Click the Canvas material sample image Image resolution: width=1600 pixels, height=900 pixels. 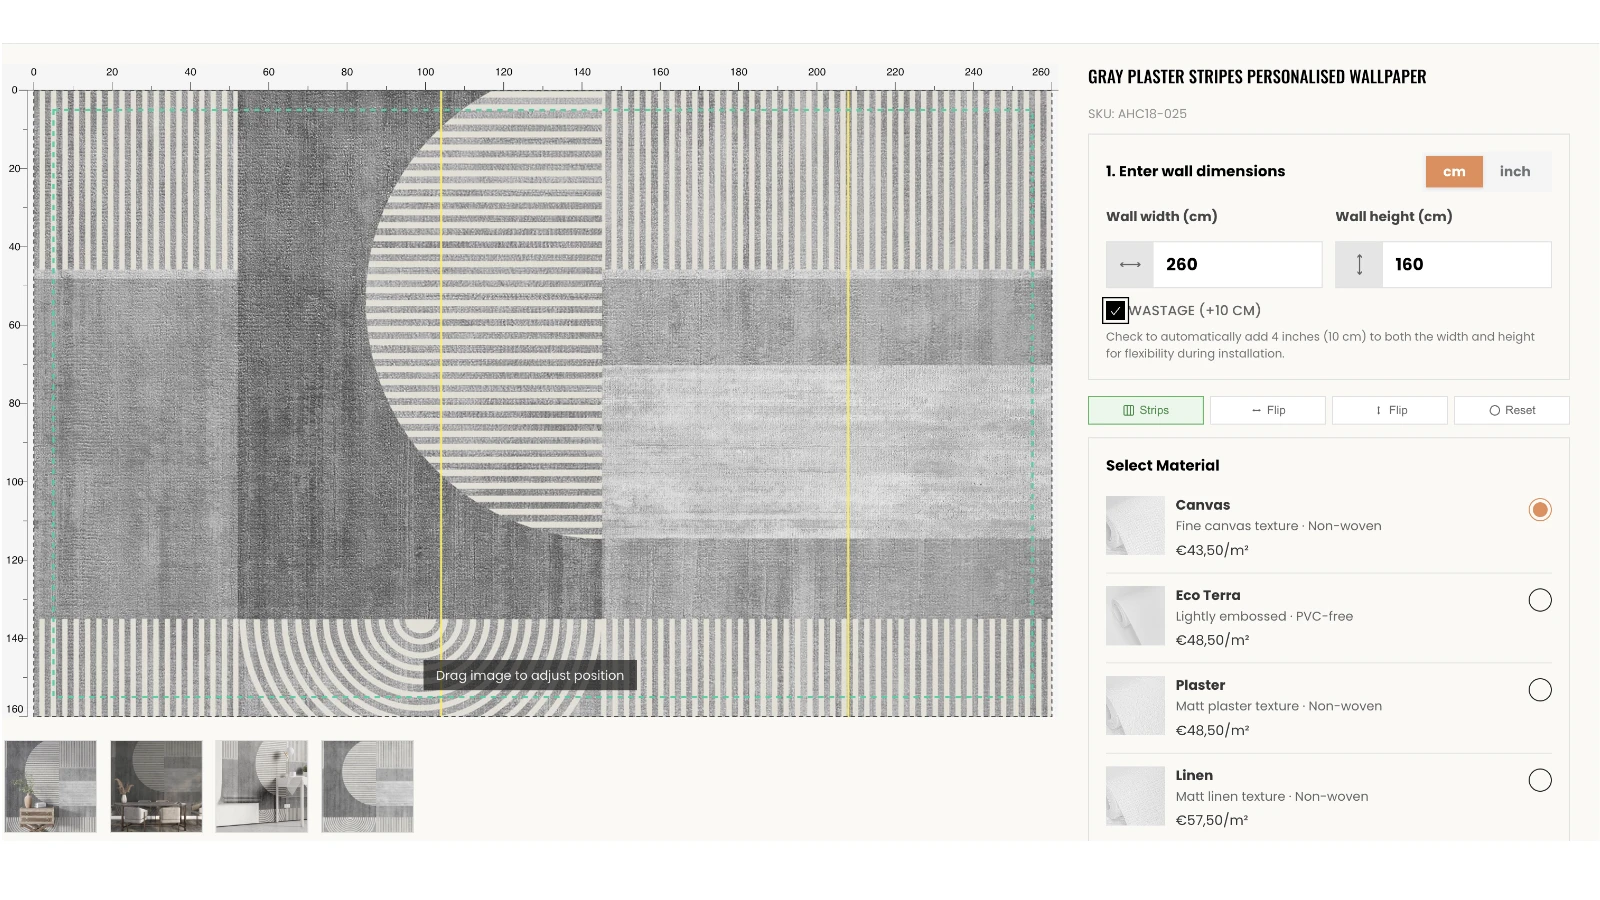point(1135,526)
